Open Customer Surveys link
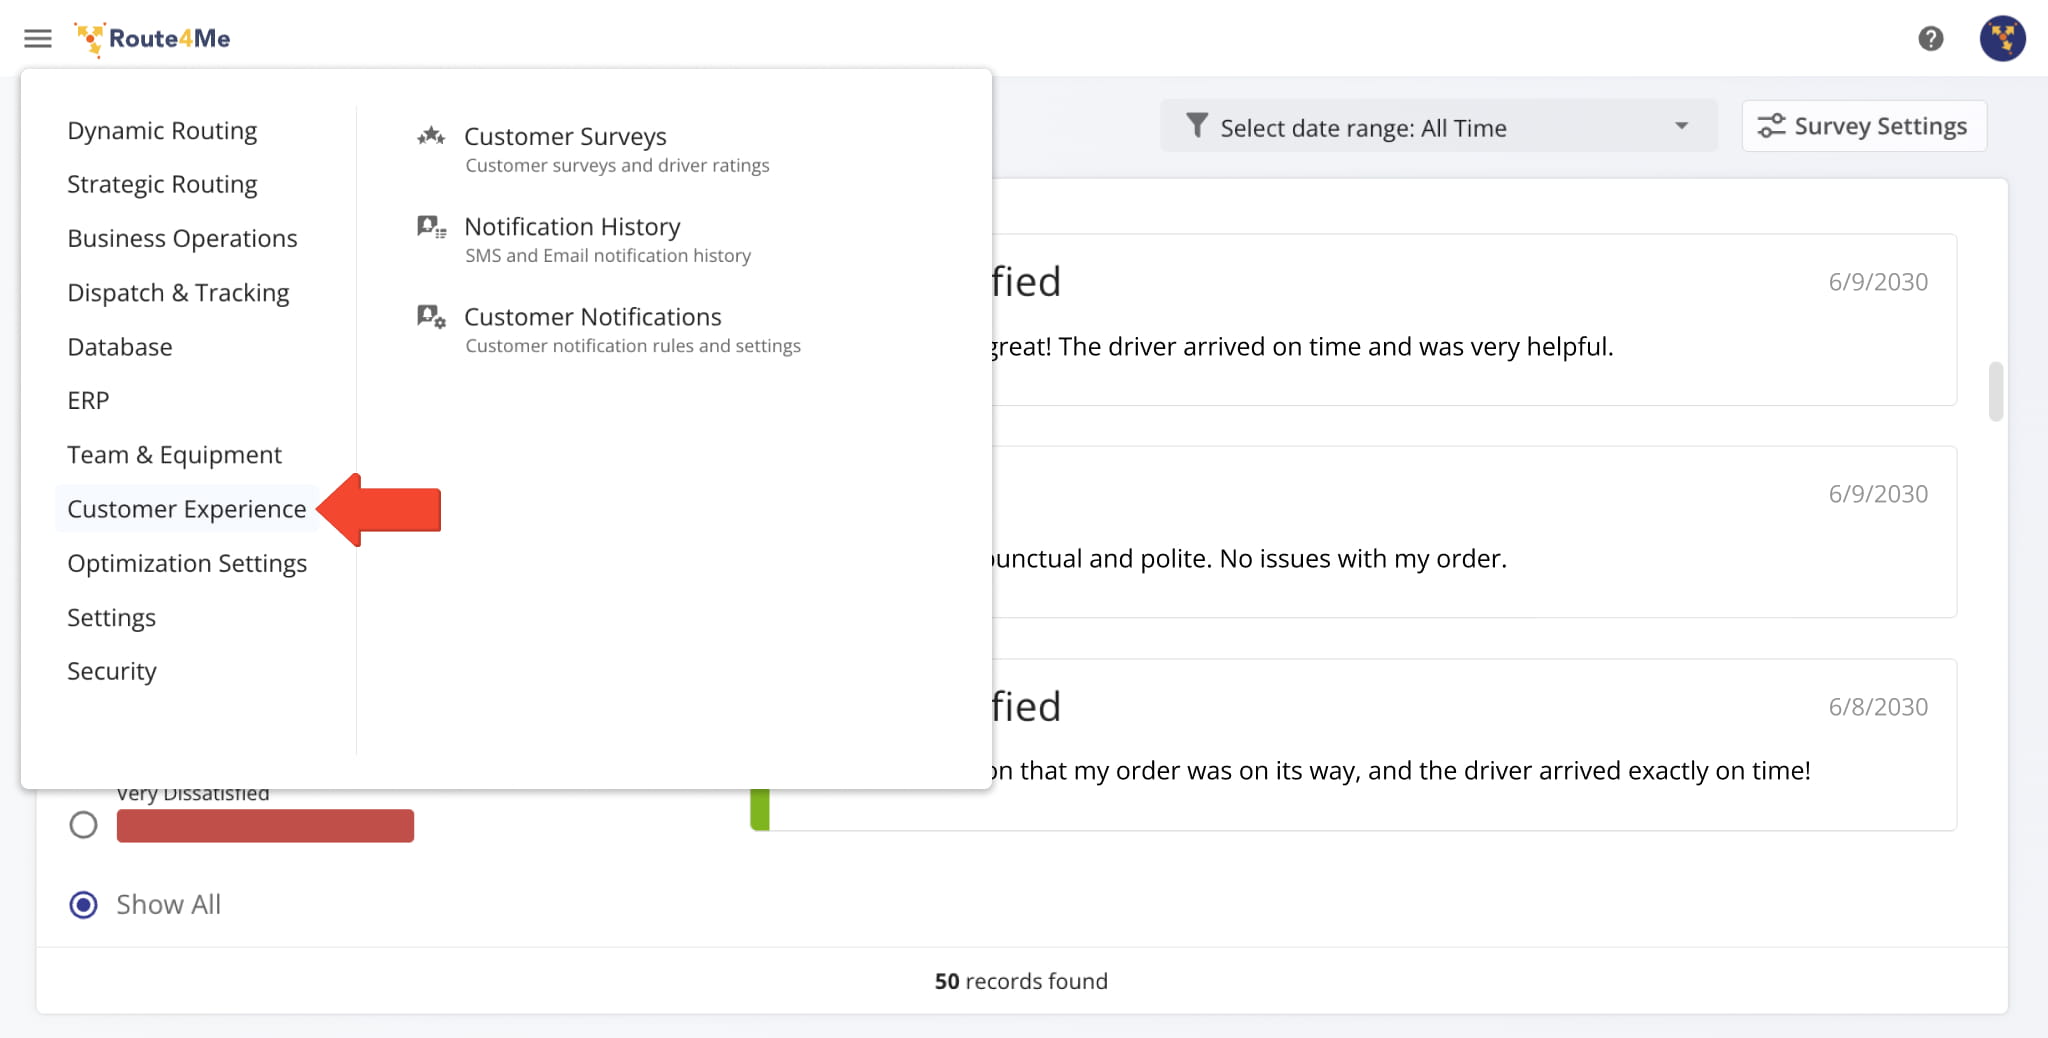 pyautogui.click(x=565, y=136)
